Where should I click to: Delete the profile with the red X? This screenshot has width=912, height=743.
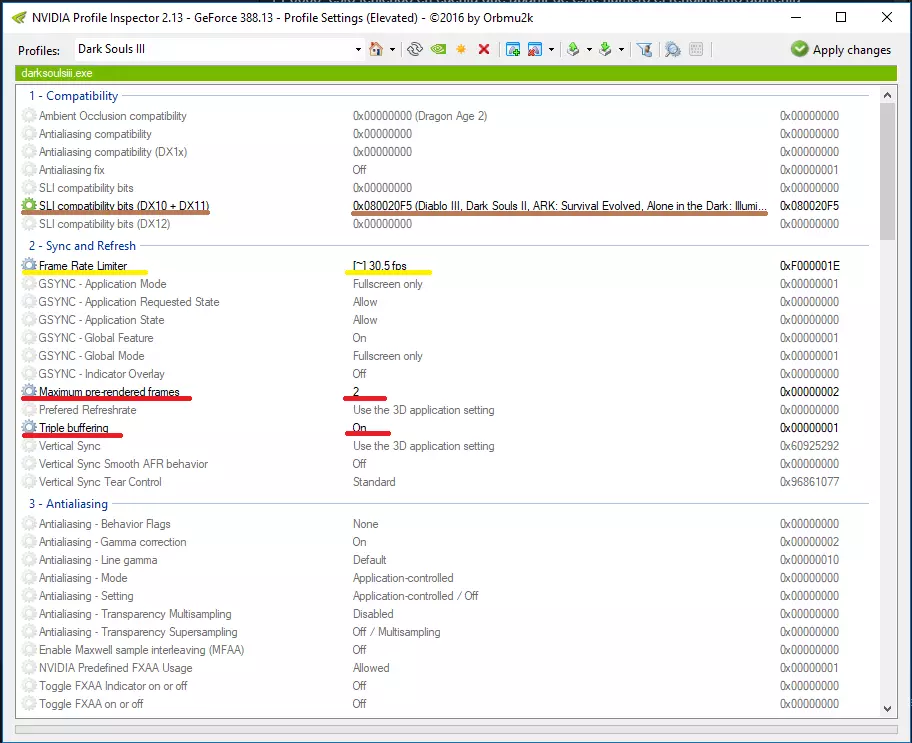(x=484, y=49)
